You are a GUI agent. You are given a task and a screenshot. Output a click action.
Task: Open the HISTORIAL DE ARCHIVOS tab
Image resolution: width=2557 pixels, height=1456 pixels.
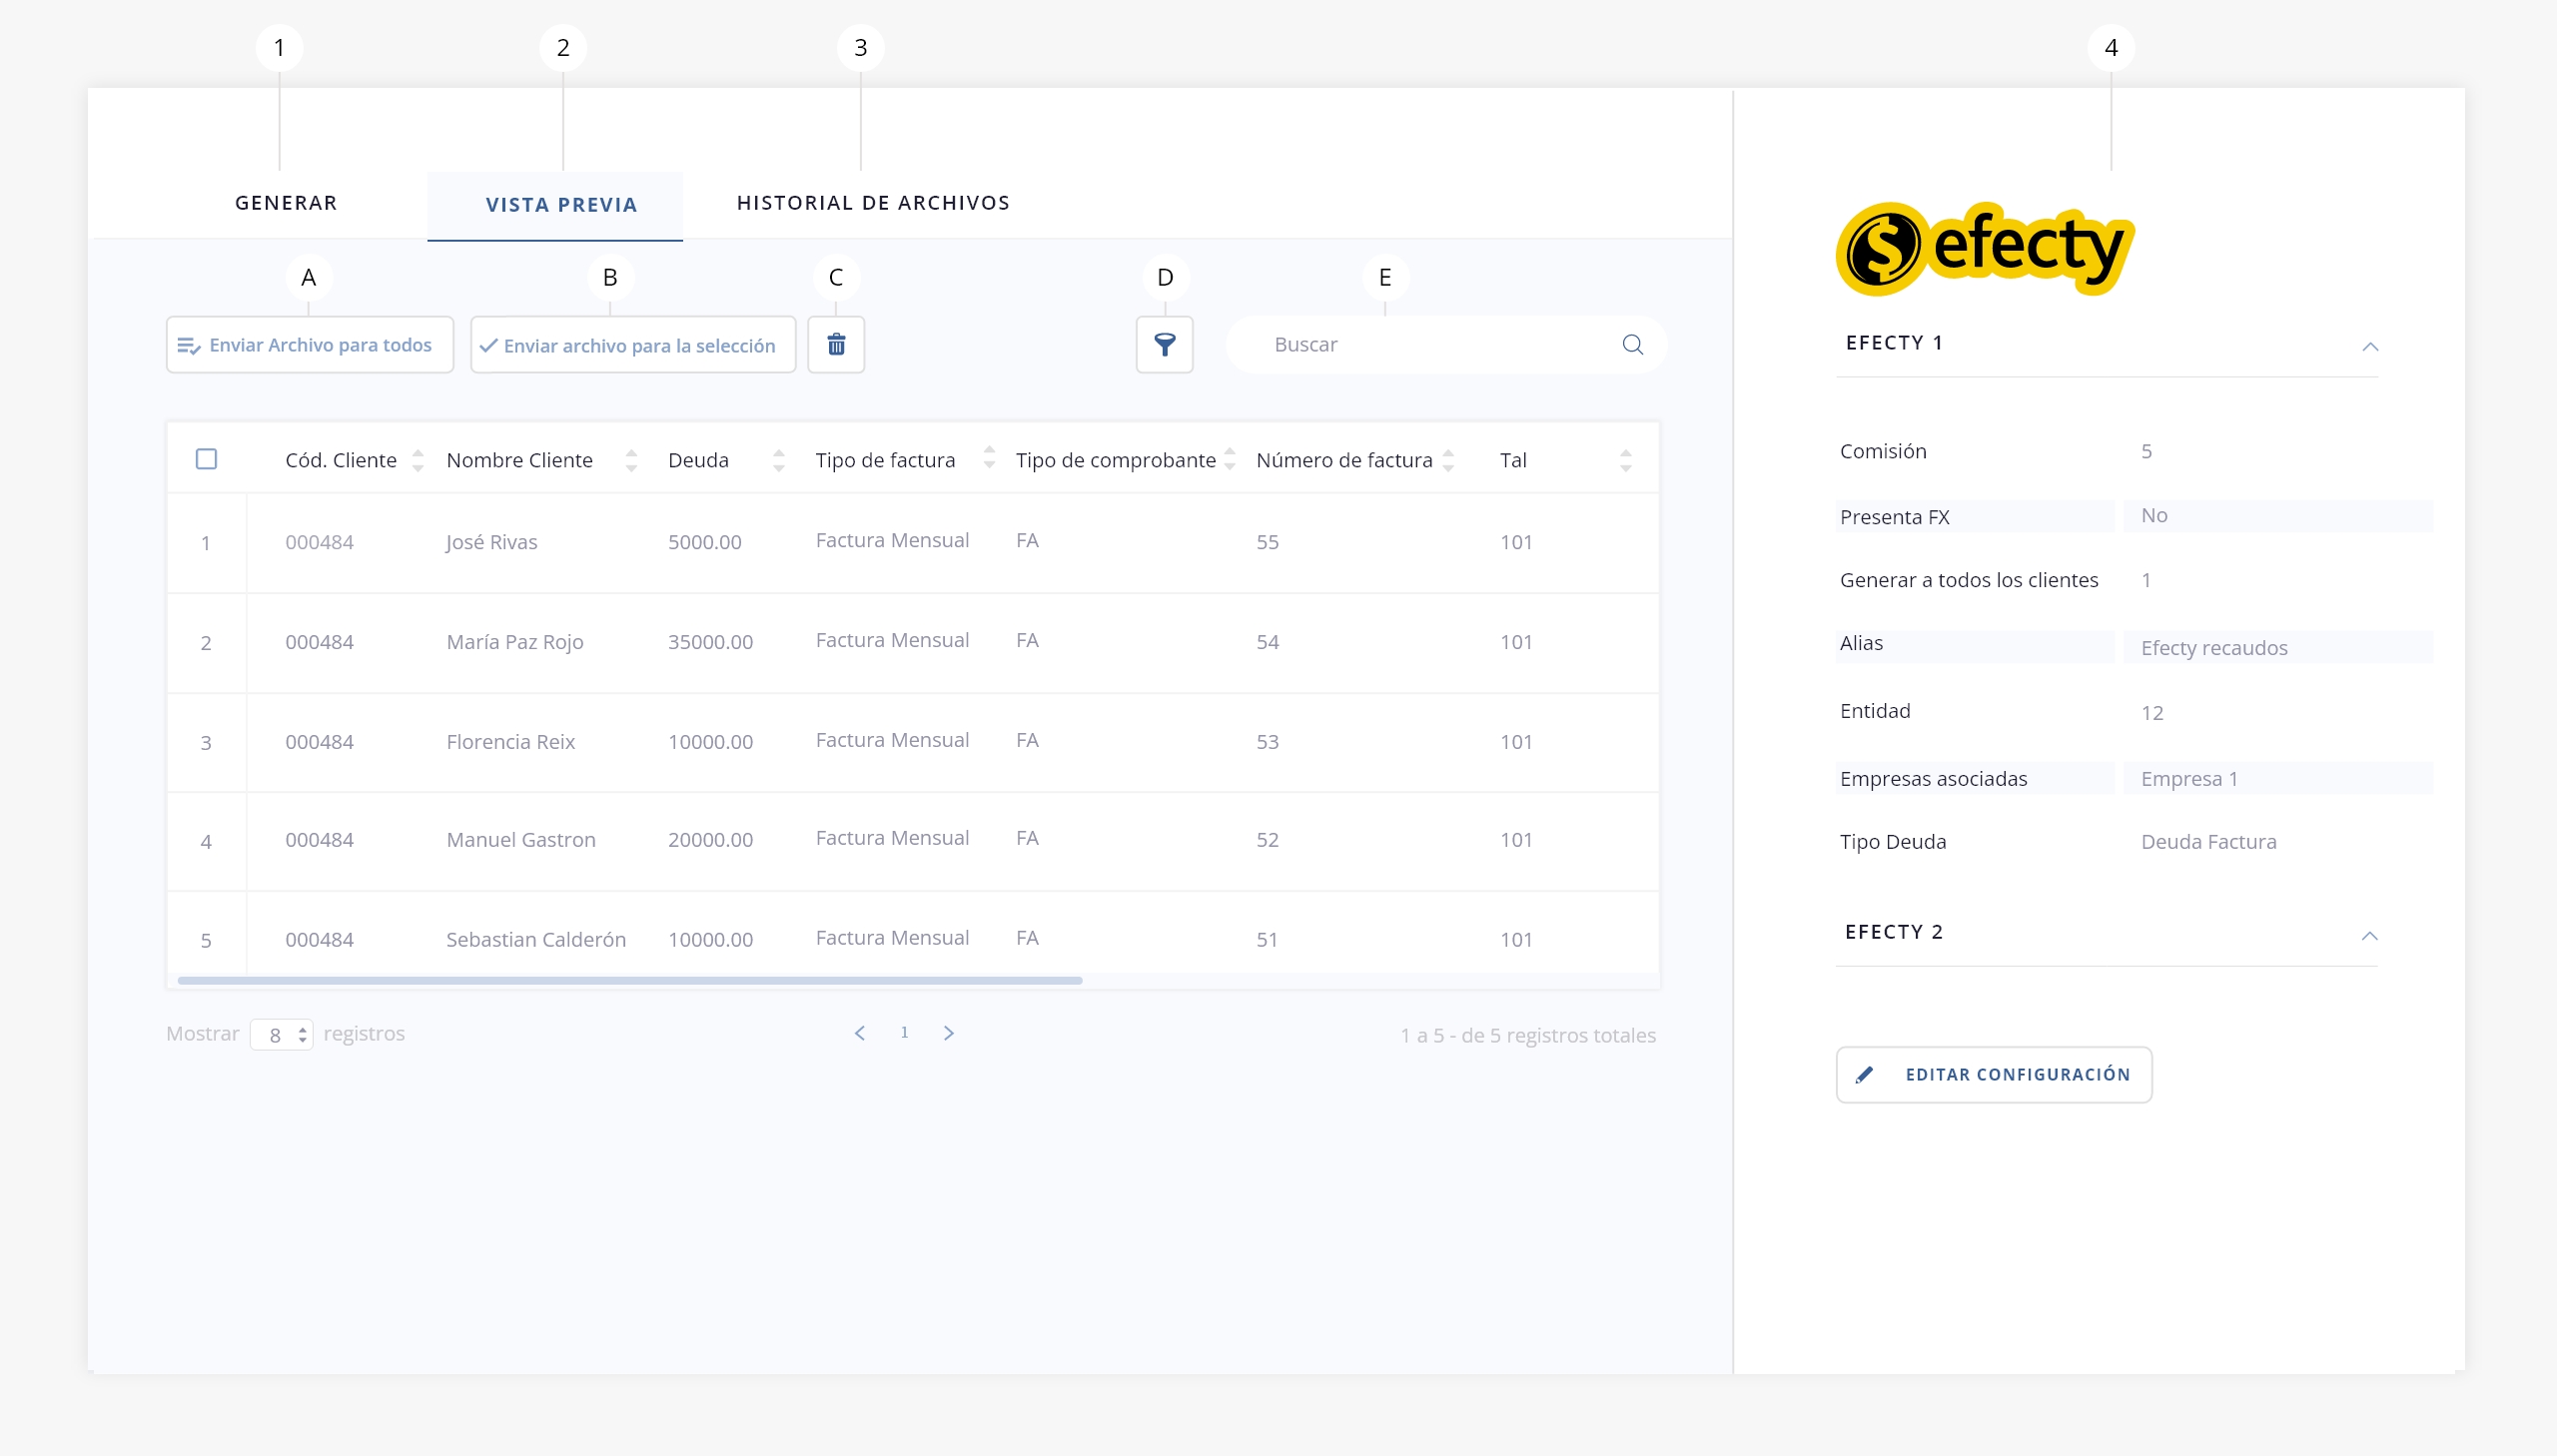(873, 203)
